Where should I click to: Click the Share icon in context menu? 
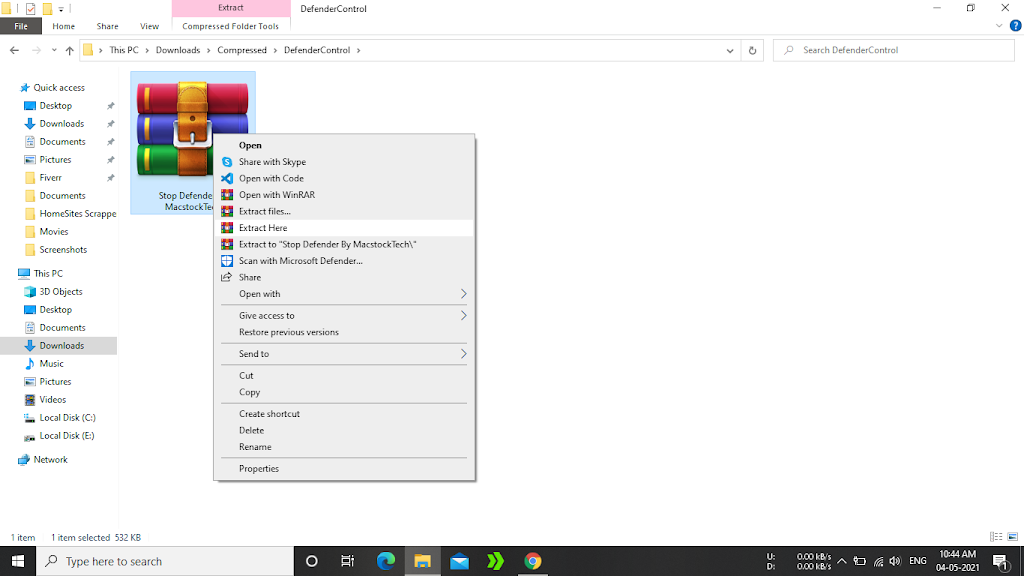227,277
